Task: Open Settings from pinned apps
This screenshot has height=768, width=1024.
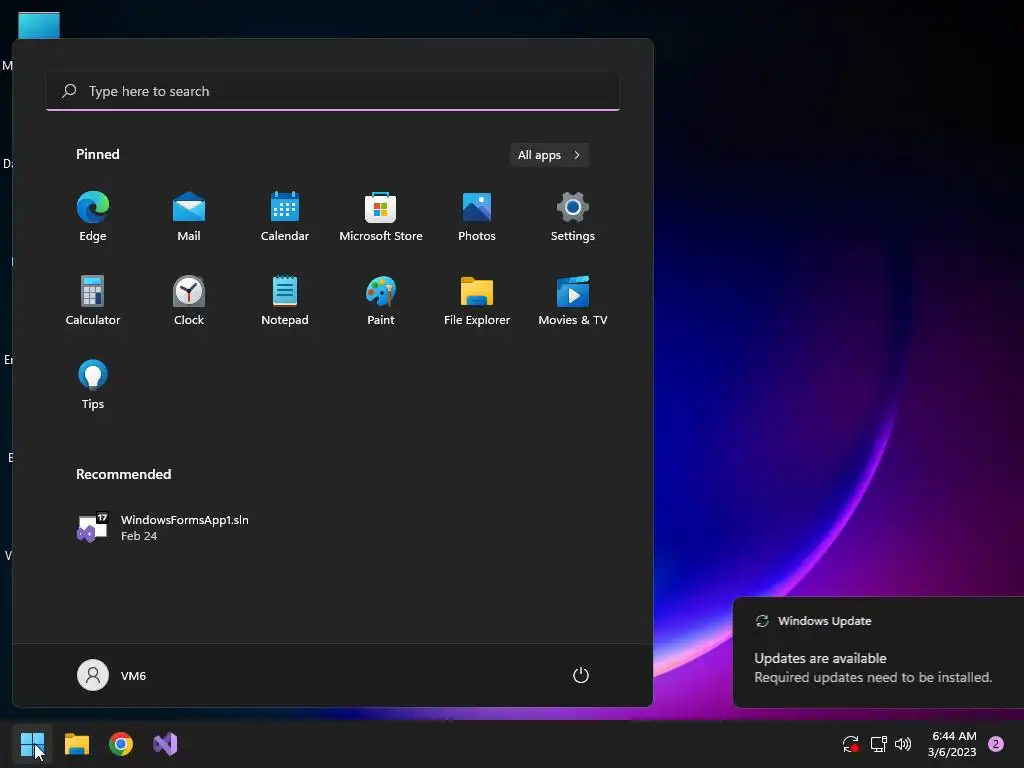Action: (x=573, y=217)
